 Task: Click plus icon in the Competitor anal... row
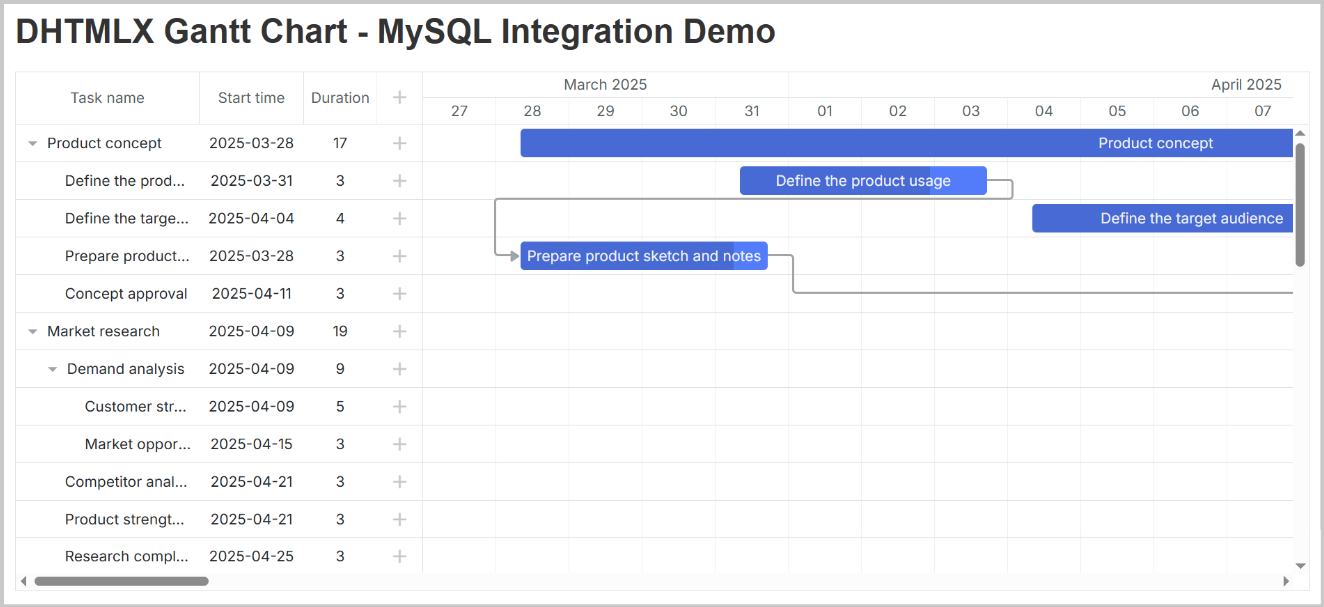(399, 482)
